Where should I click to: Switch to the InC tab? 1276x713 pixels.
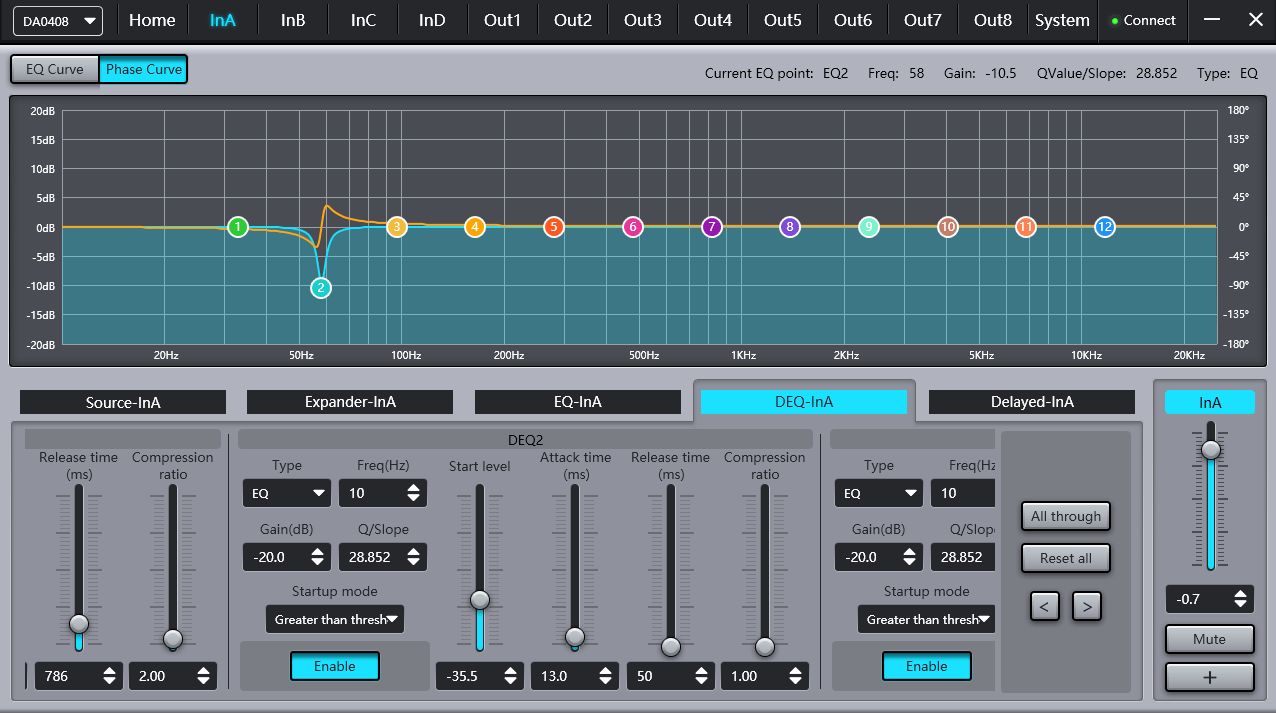coord(363,20)
